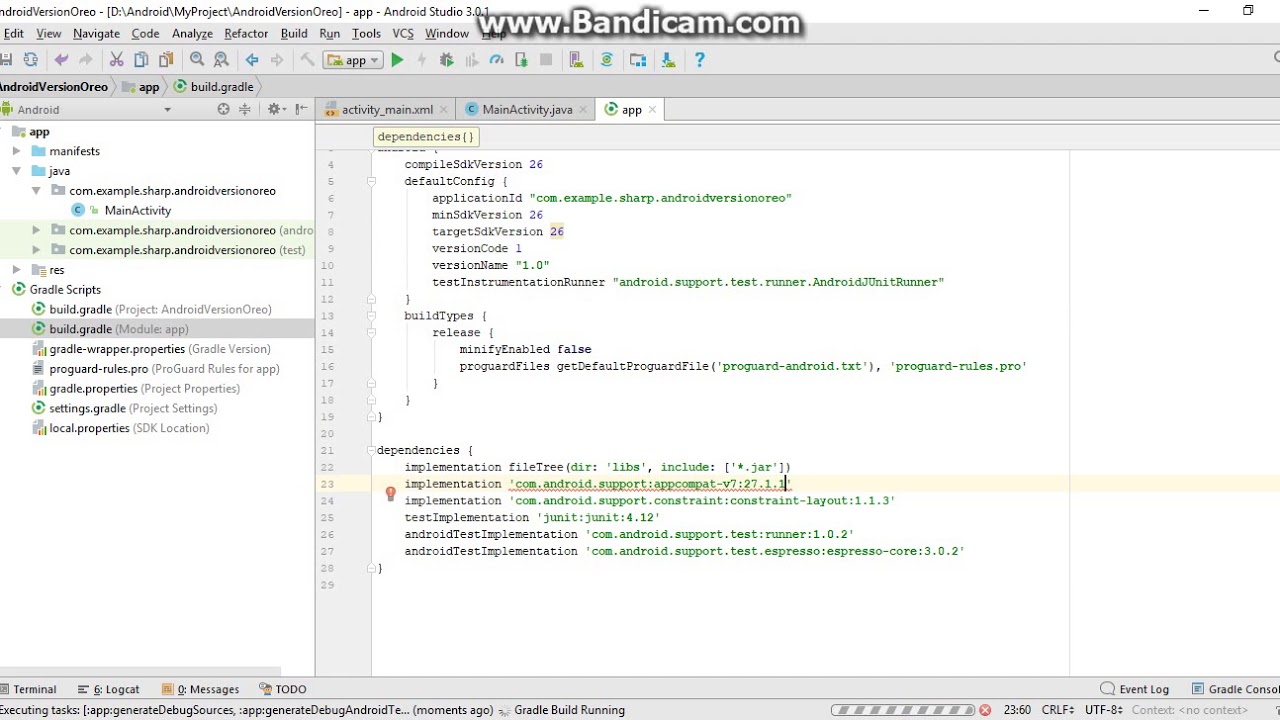Click the Profiler gauge icon
This screenshot has height=720, width=1280.
pos(496,60)
